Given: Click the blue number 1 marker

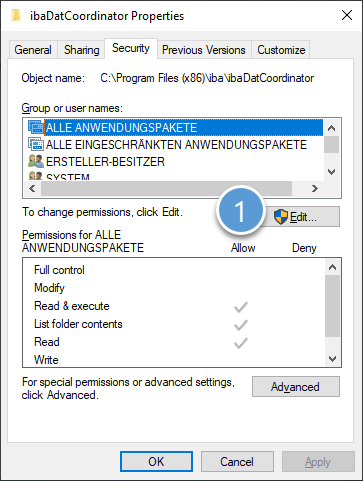Looking at the screenshot, I should 240,211.
